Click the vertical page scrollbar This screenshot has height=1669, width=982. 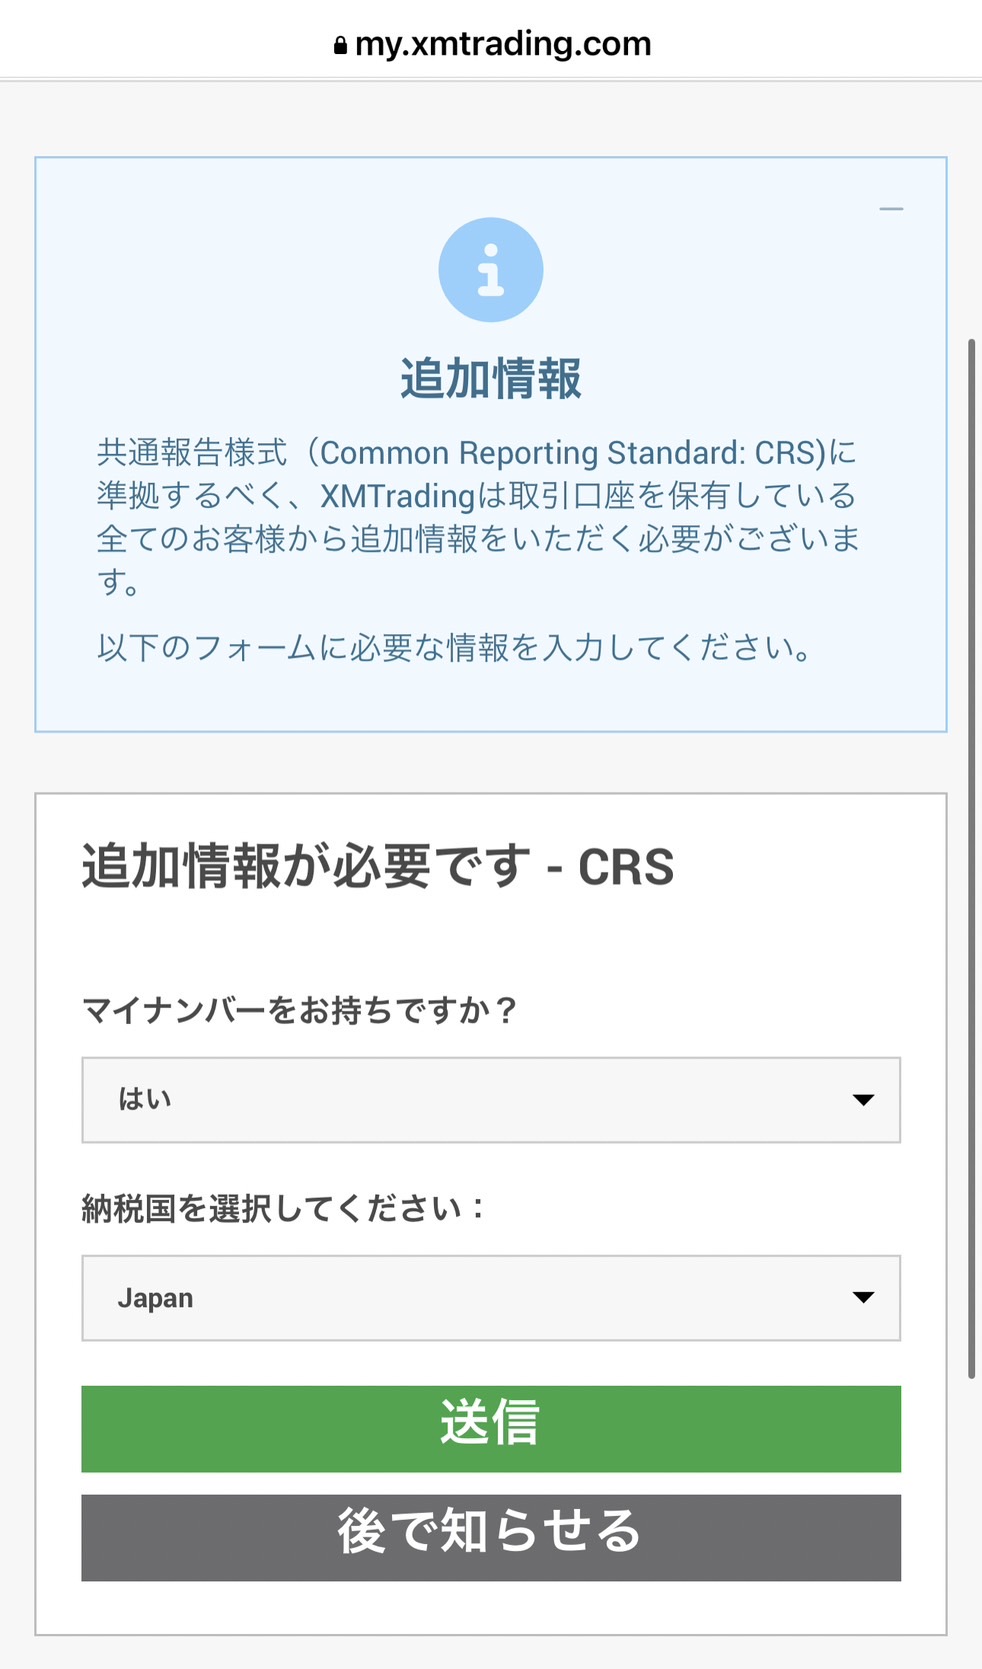click(971, 859)
